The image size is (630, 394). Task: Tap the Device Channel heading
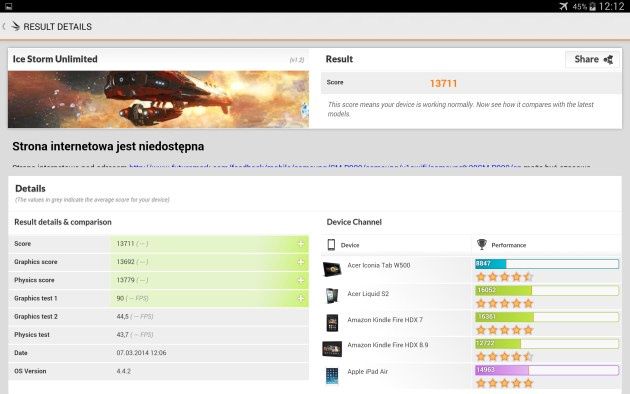coord(354,222)
